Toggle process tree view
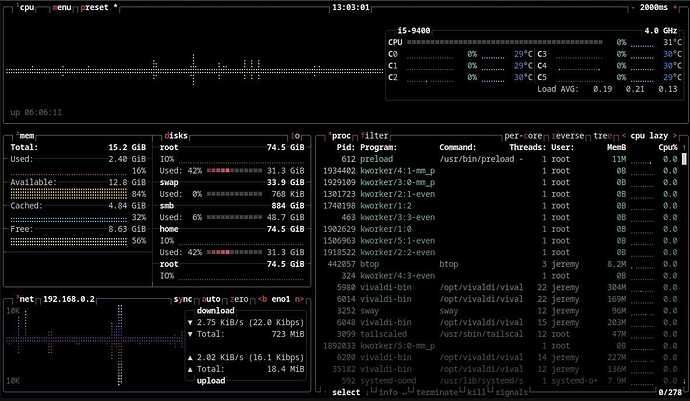The image size is (690, 401). (x=602, y=136)
